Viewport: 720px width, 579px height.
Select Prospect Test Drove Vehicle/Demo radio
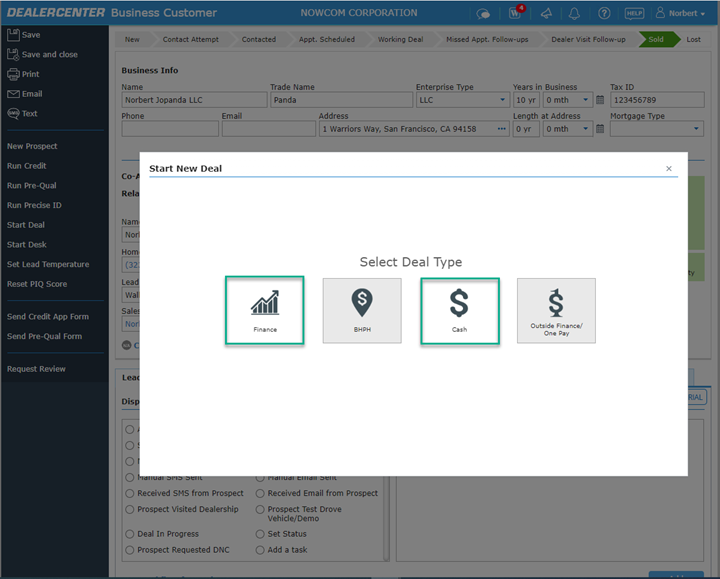coord(260,509)
